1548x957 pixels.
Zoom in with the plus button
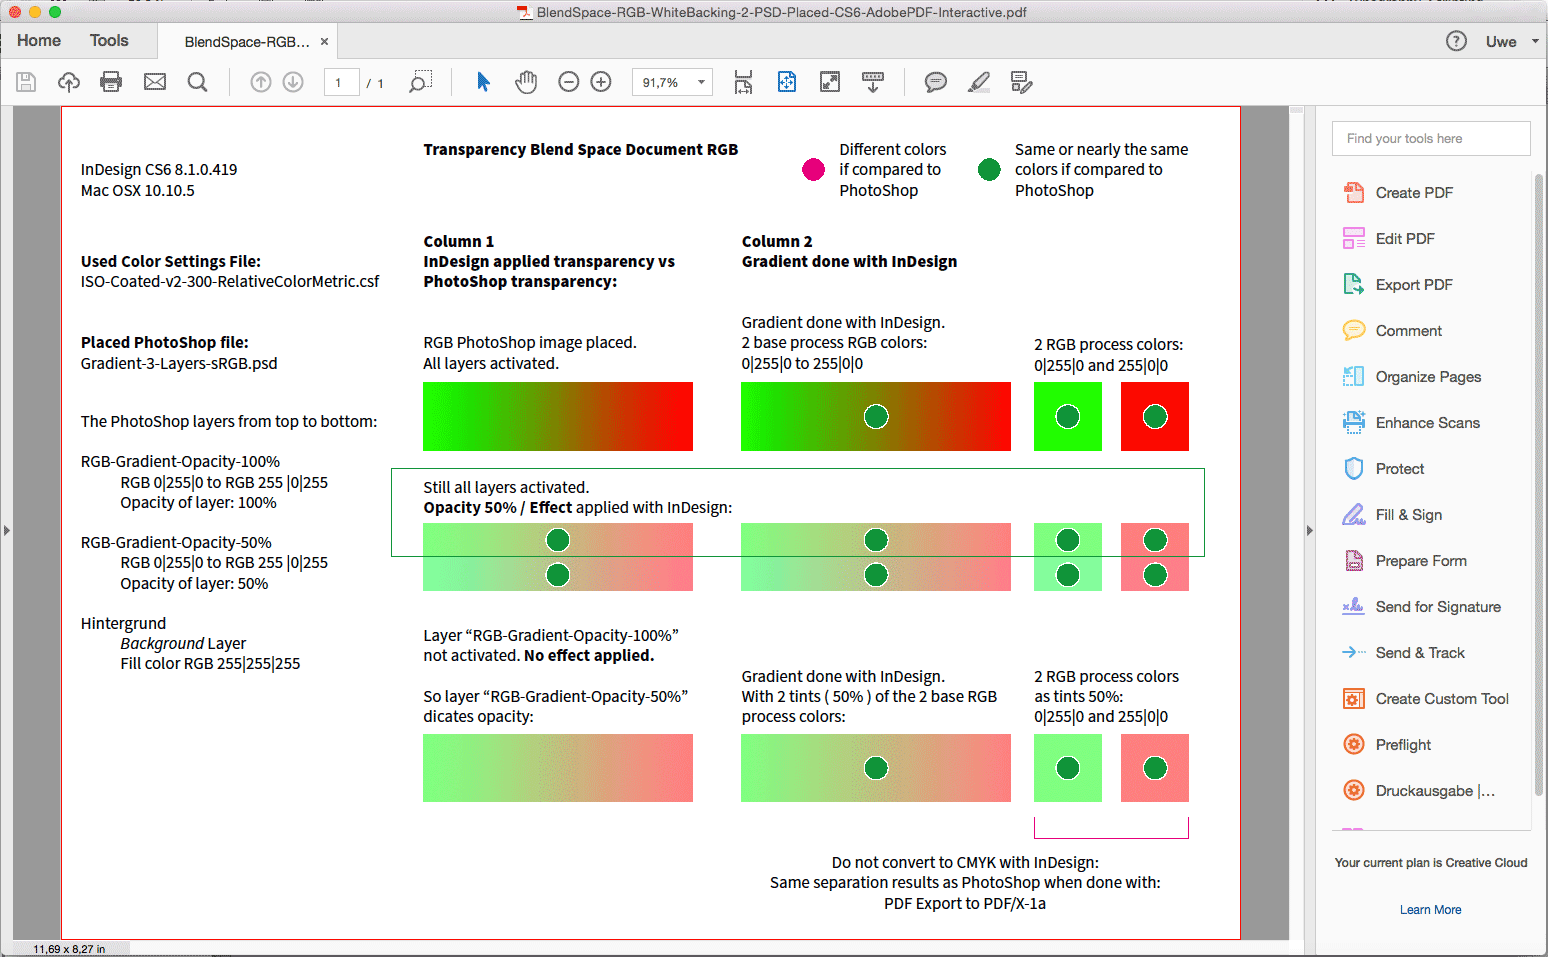point(601,82)
